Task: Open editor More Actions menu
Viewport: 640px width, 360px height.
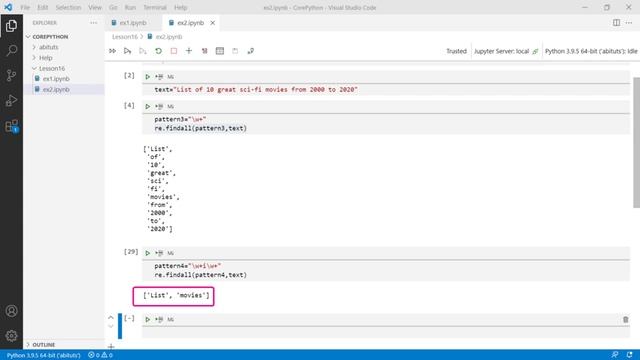Action: tap(629, 23)
